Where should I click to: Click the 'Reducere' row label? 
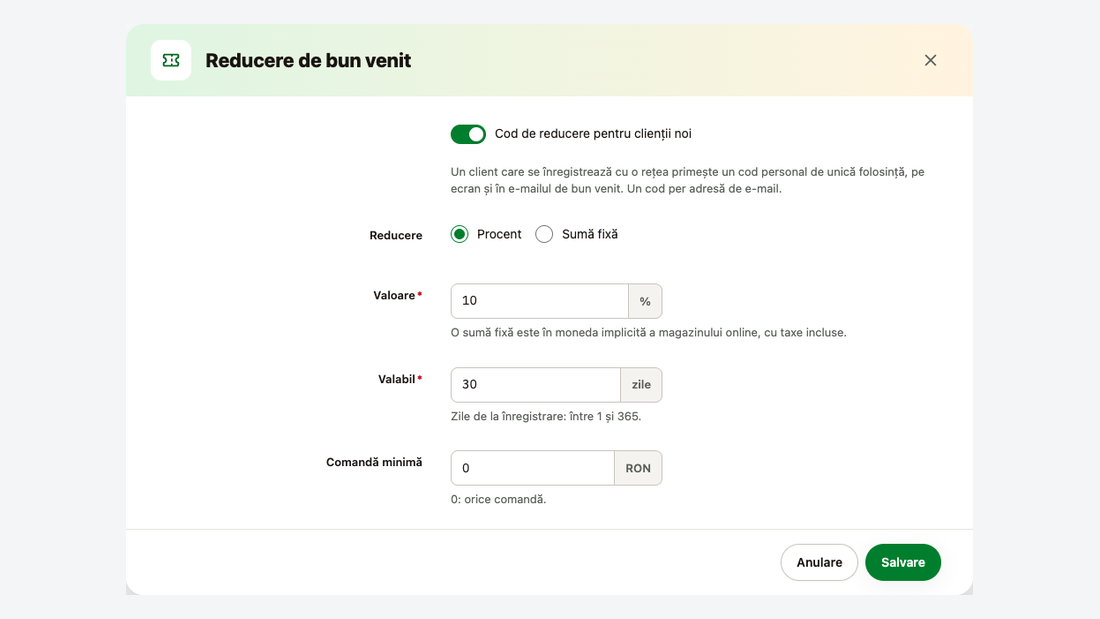click(x=396, y=235)
